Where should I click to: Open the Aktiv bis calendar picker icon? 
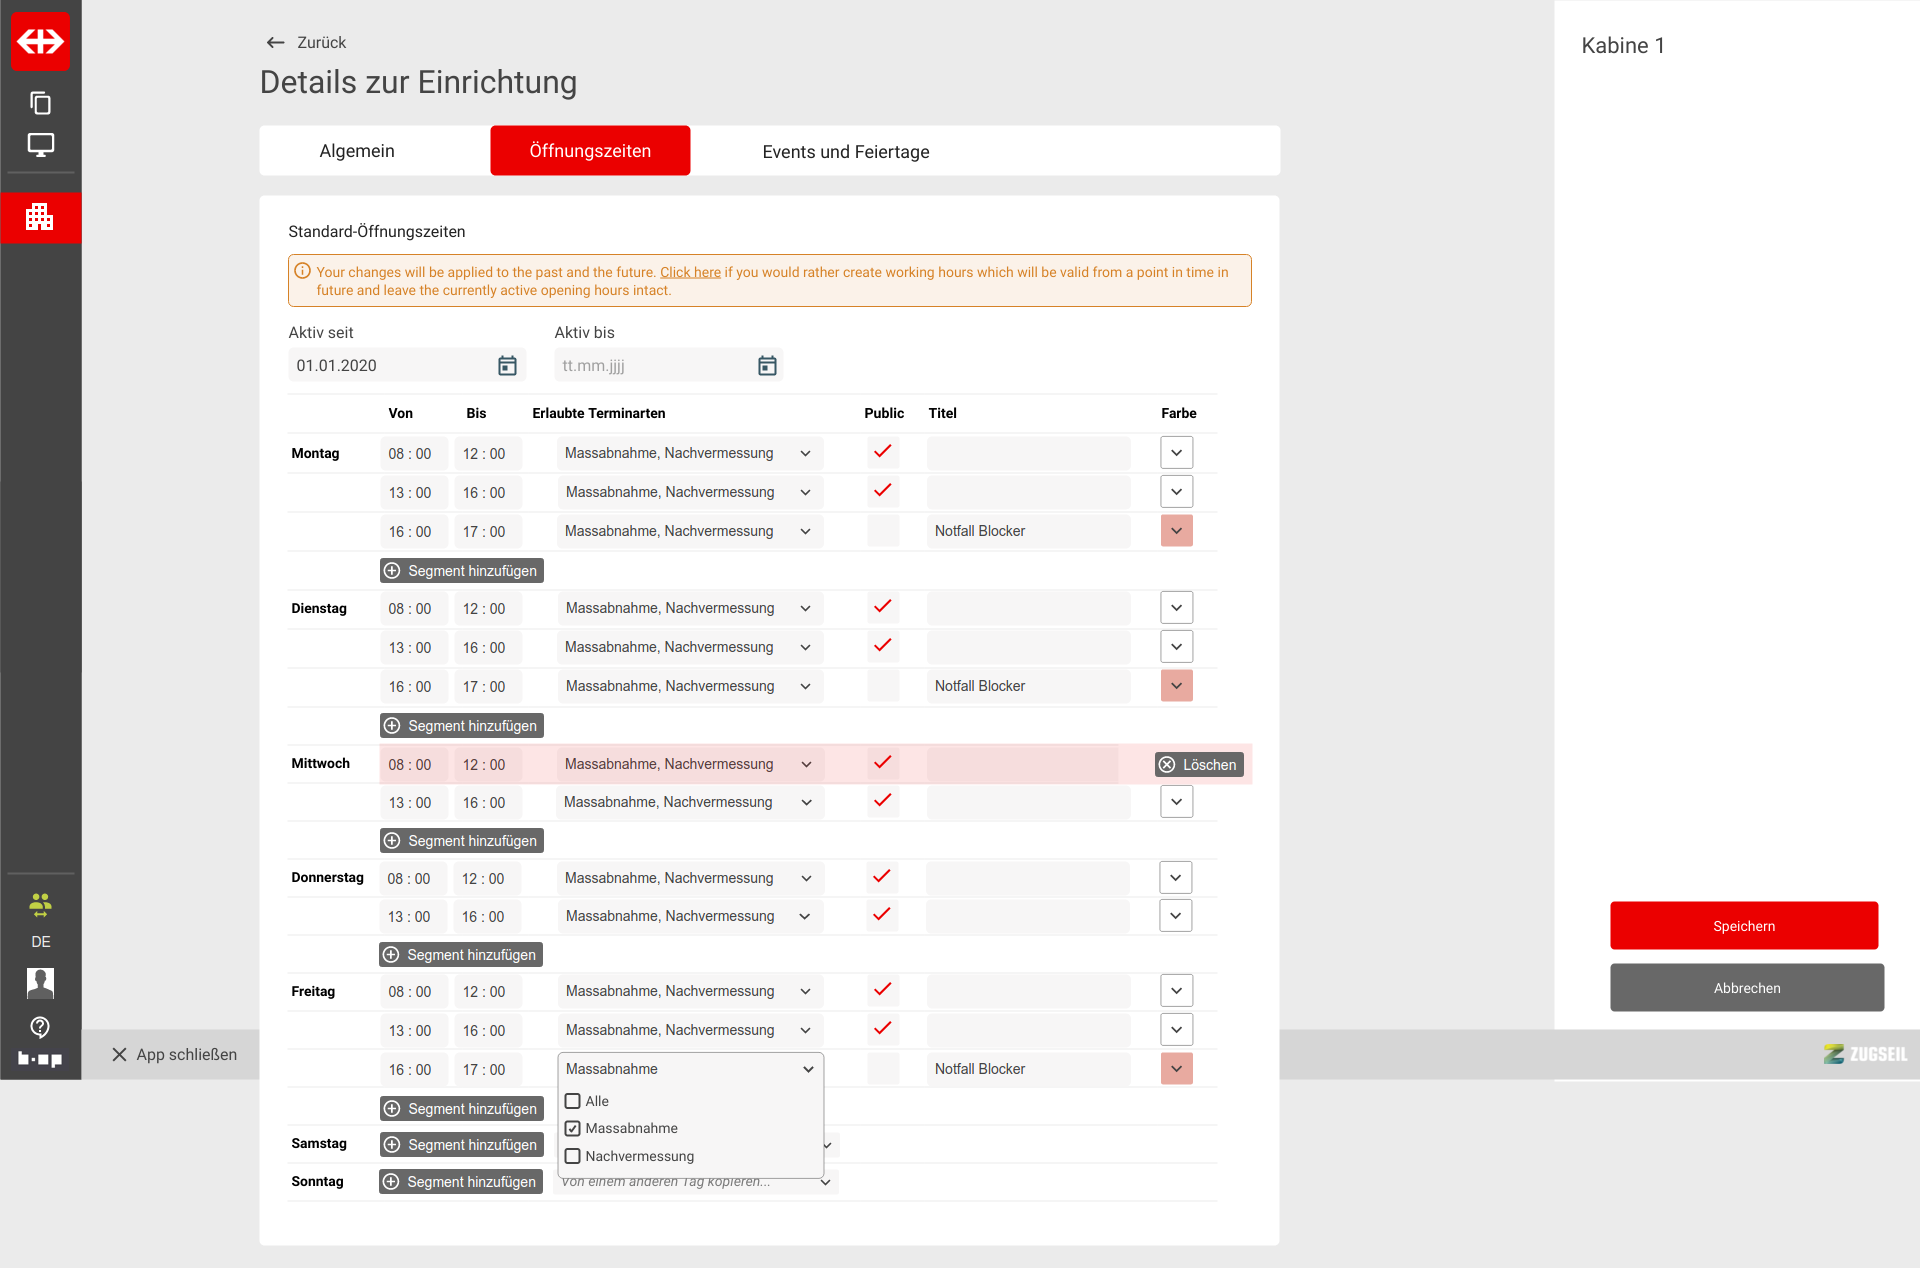[x=767, y=366]
